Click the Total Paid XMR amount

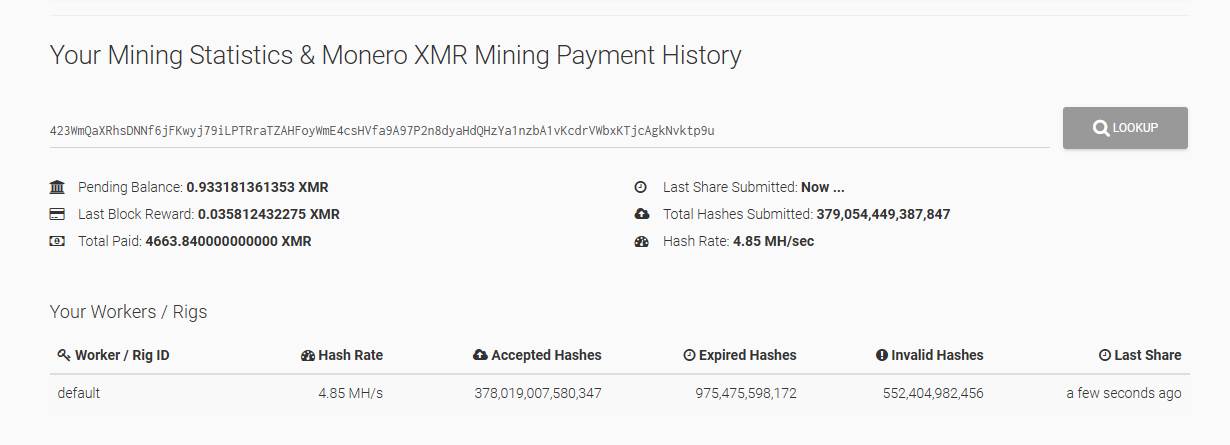click(x=228, y=241)
